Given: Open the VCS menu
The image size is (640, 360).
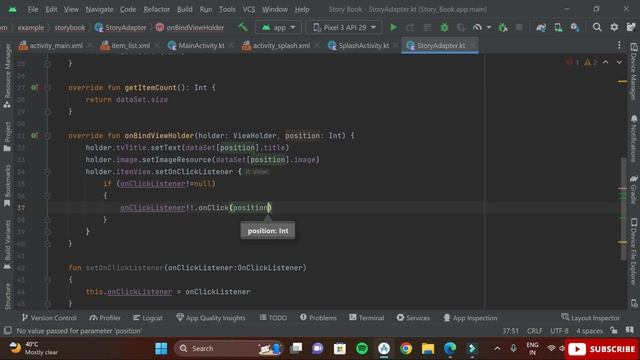Looking at the screenshot, I should pyautogui.click(x=249, y=9).
